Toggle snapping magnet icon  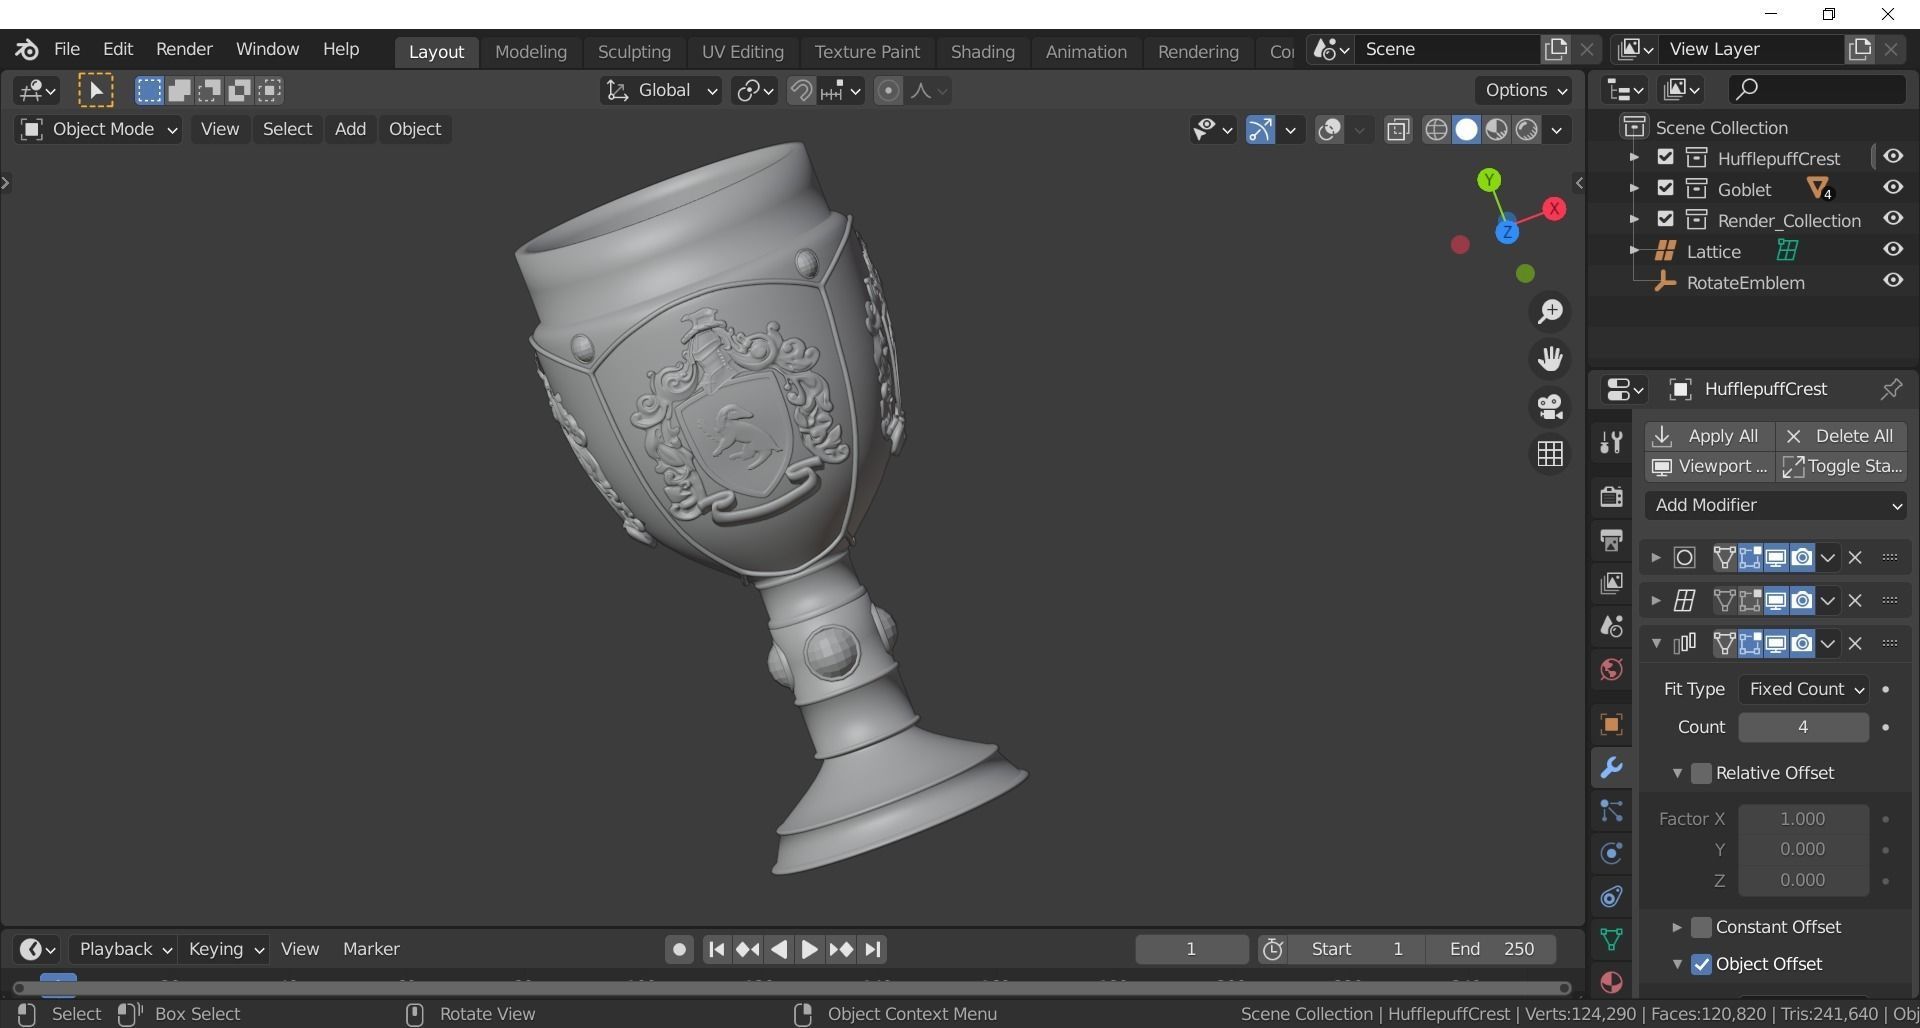coord(801,91)
